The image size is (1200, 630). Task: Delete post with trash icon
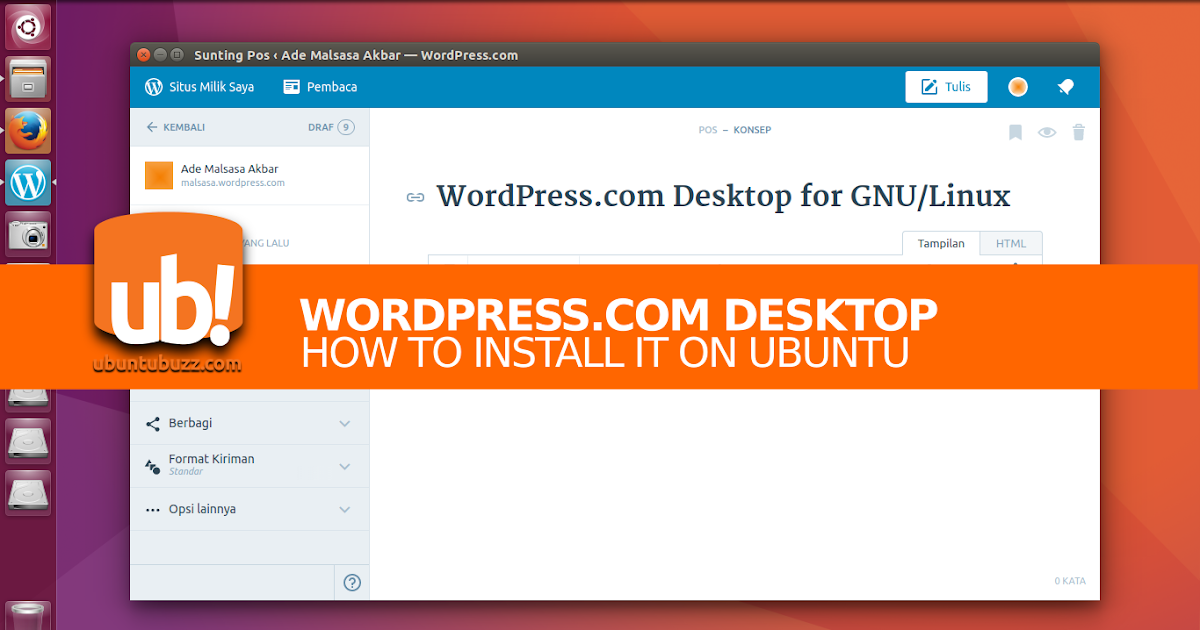click(1079, 132)
